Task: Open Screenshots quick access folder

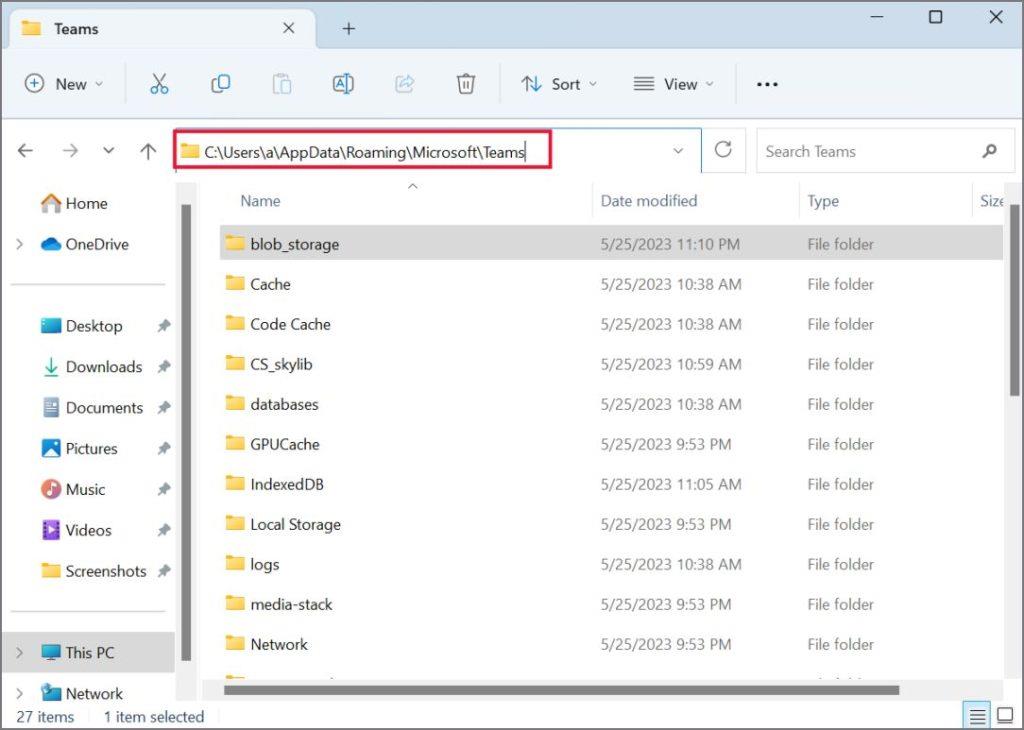Action: 93,571
